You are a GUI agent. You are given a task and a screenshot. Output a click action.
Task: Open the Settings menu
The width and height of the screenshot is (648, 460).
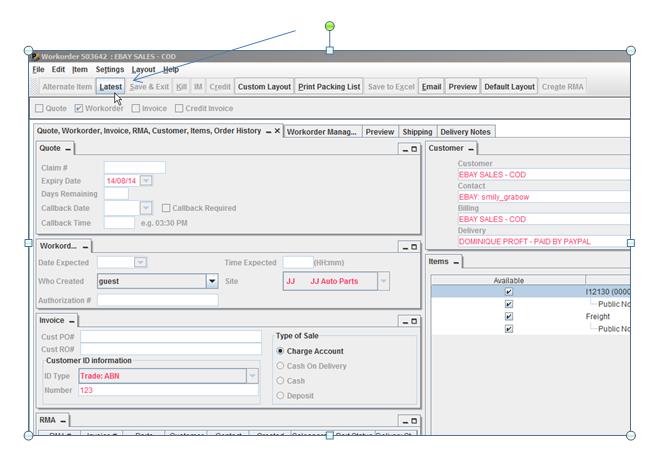110,70
